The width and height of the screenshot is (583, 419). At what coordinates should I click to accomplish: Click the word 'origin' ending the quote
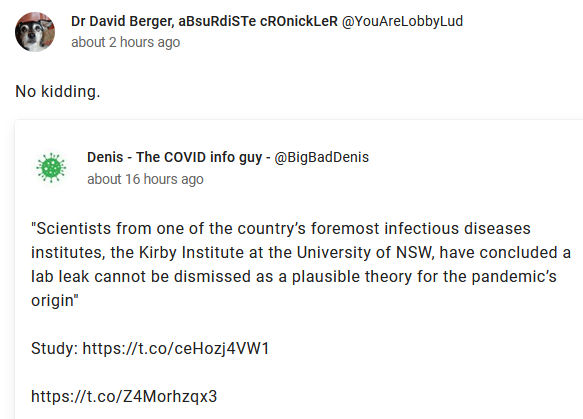52,301
